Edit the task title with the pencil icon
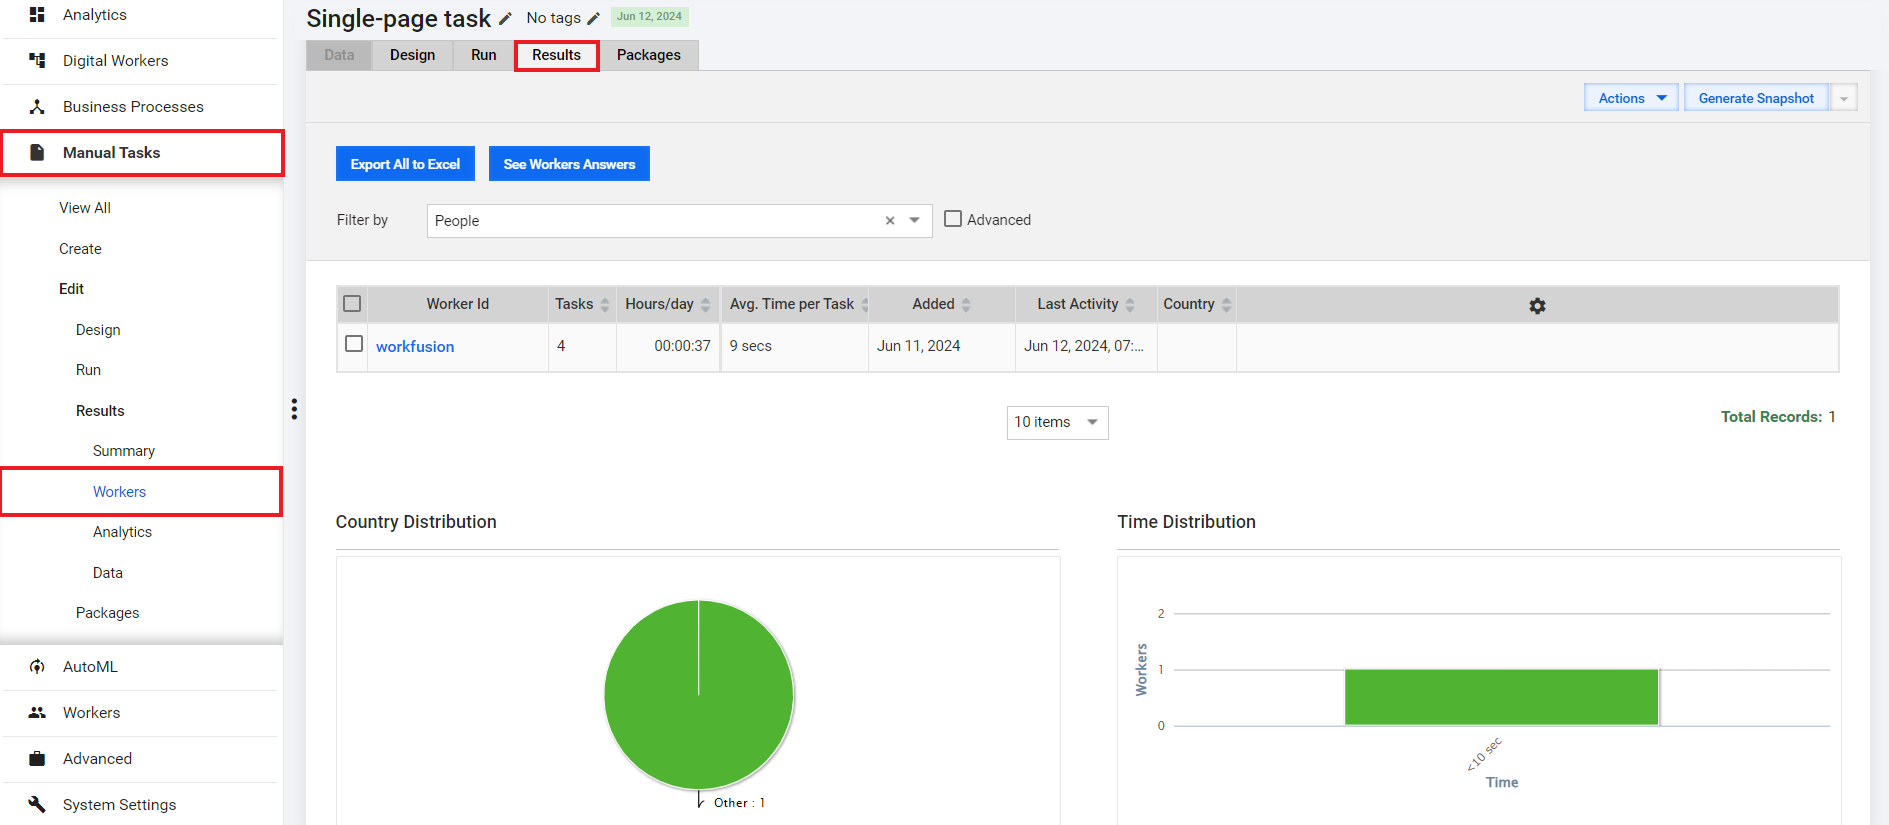The image size is (1889, 825). (505, 19)
